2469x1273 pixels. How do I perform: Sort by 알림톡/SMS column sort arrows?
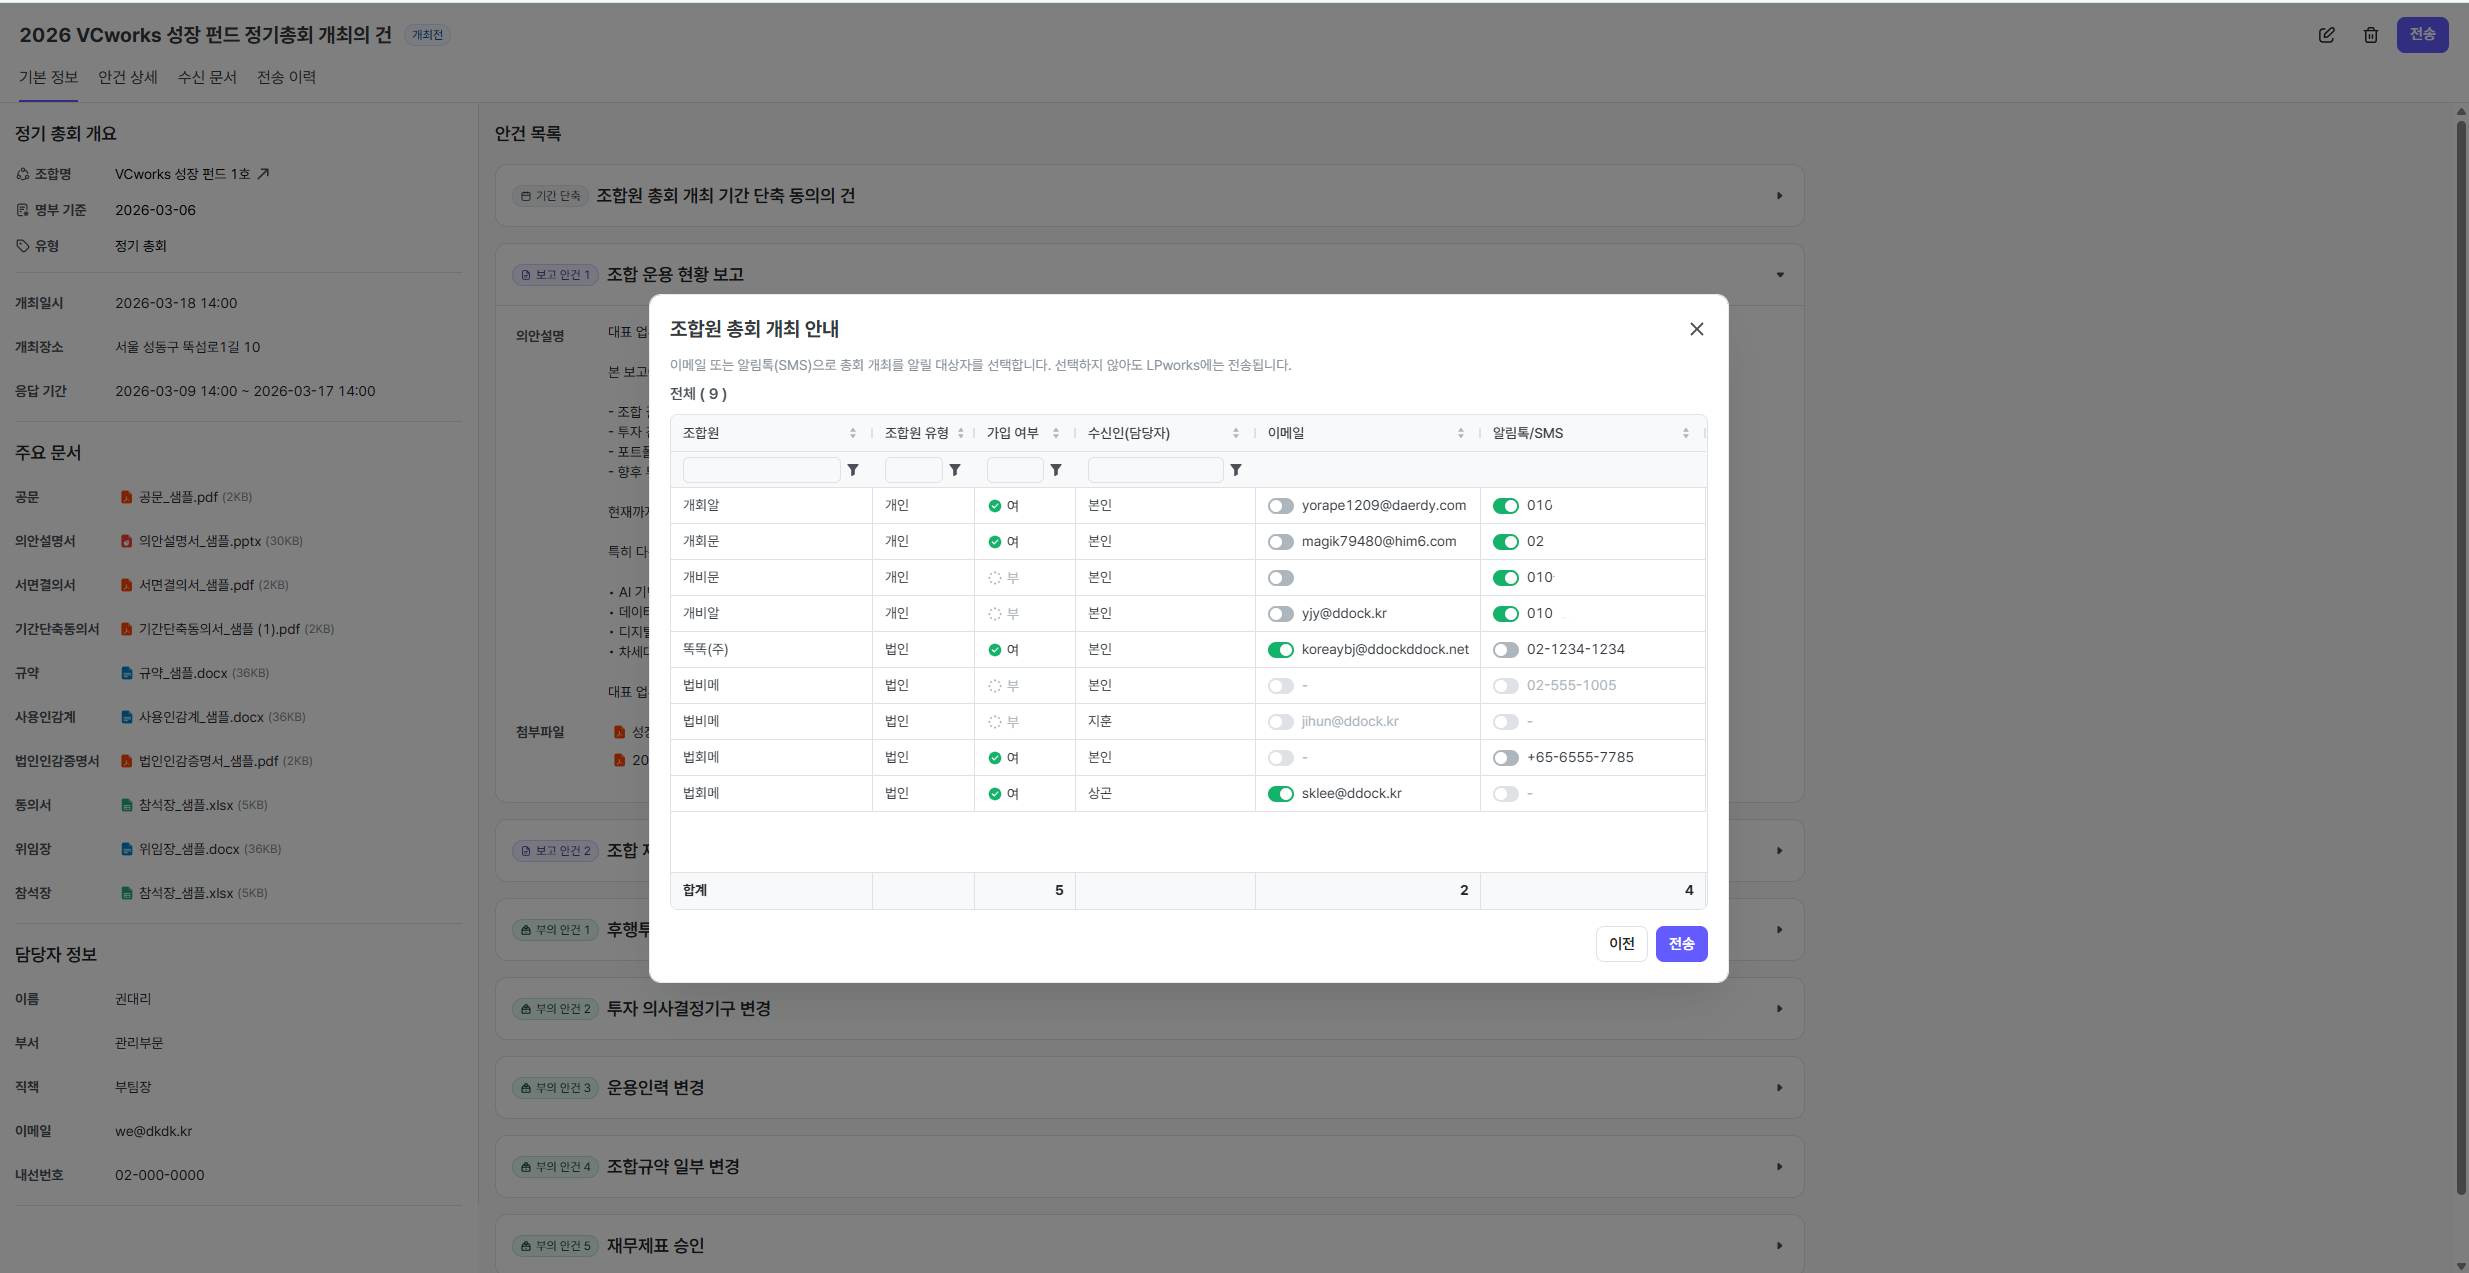coord(1685,433)
